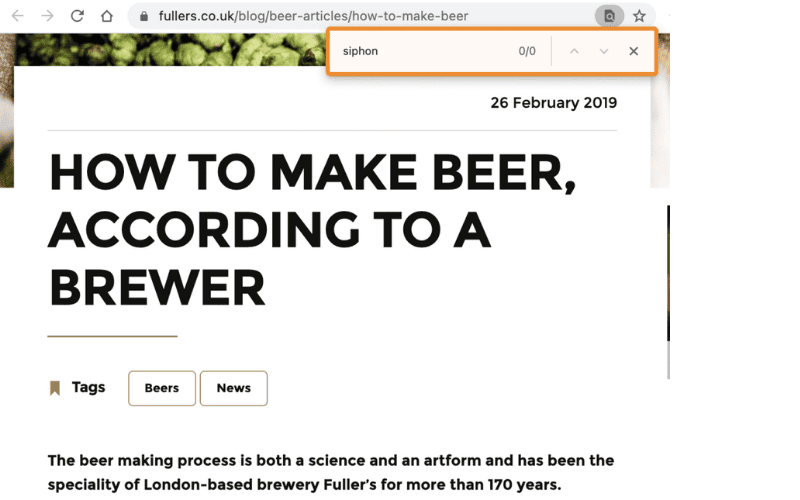This screenshot has height=500, width=800.
Task: Click the "How to Make Beer" headline
Action: [x=312, y=230]
